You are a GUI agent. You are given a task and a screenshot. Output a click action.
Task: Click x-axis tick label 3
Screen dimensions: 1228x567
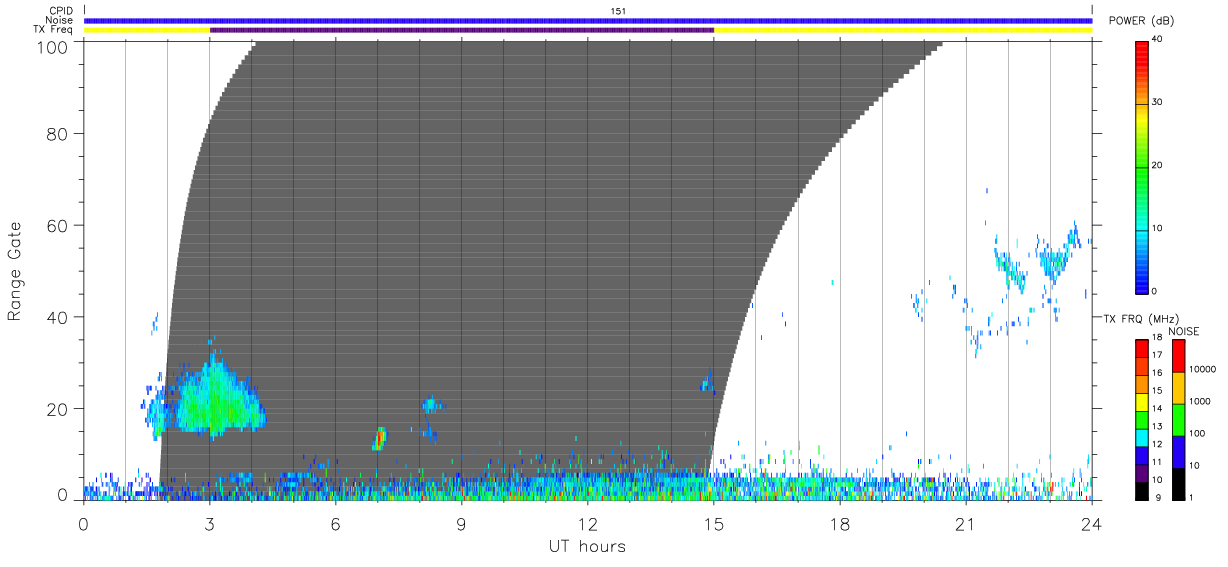[x=209, y=524]
